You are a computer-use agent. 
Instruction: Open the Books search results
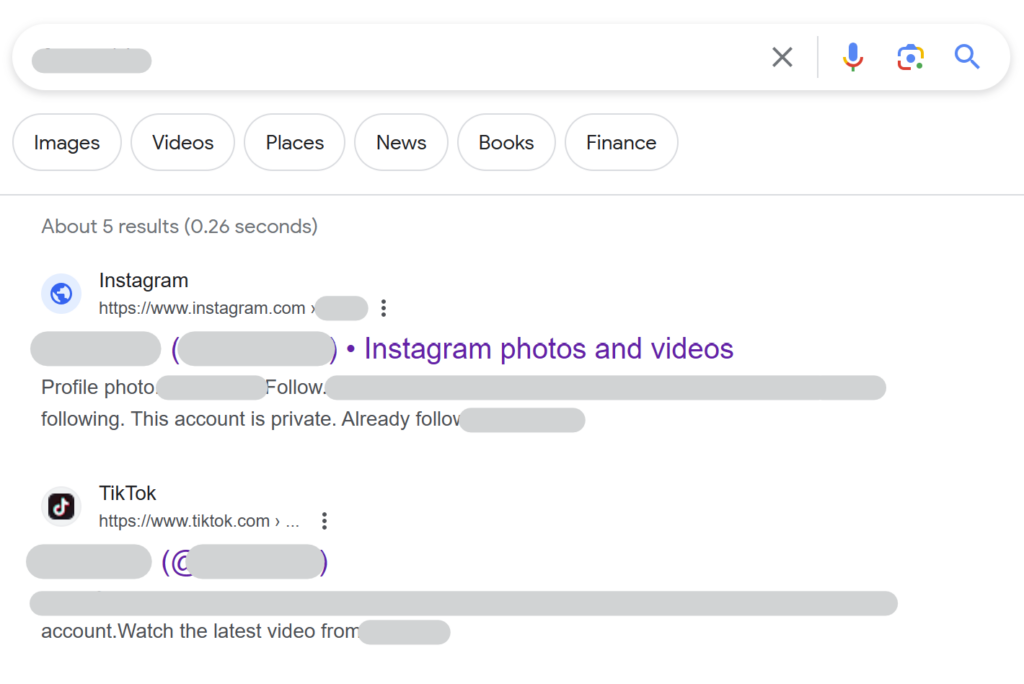click(x=506, y=142)
